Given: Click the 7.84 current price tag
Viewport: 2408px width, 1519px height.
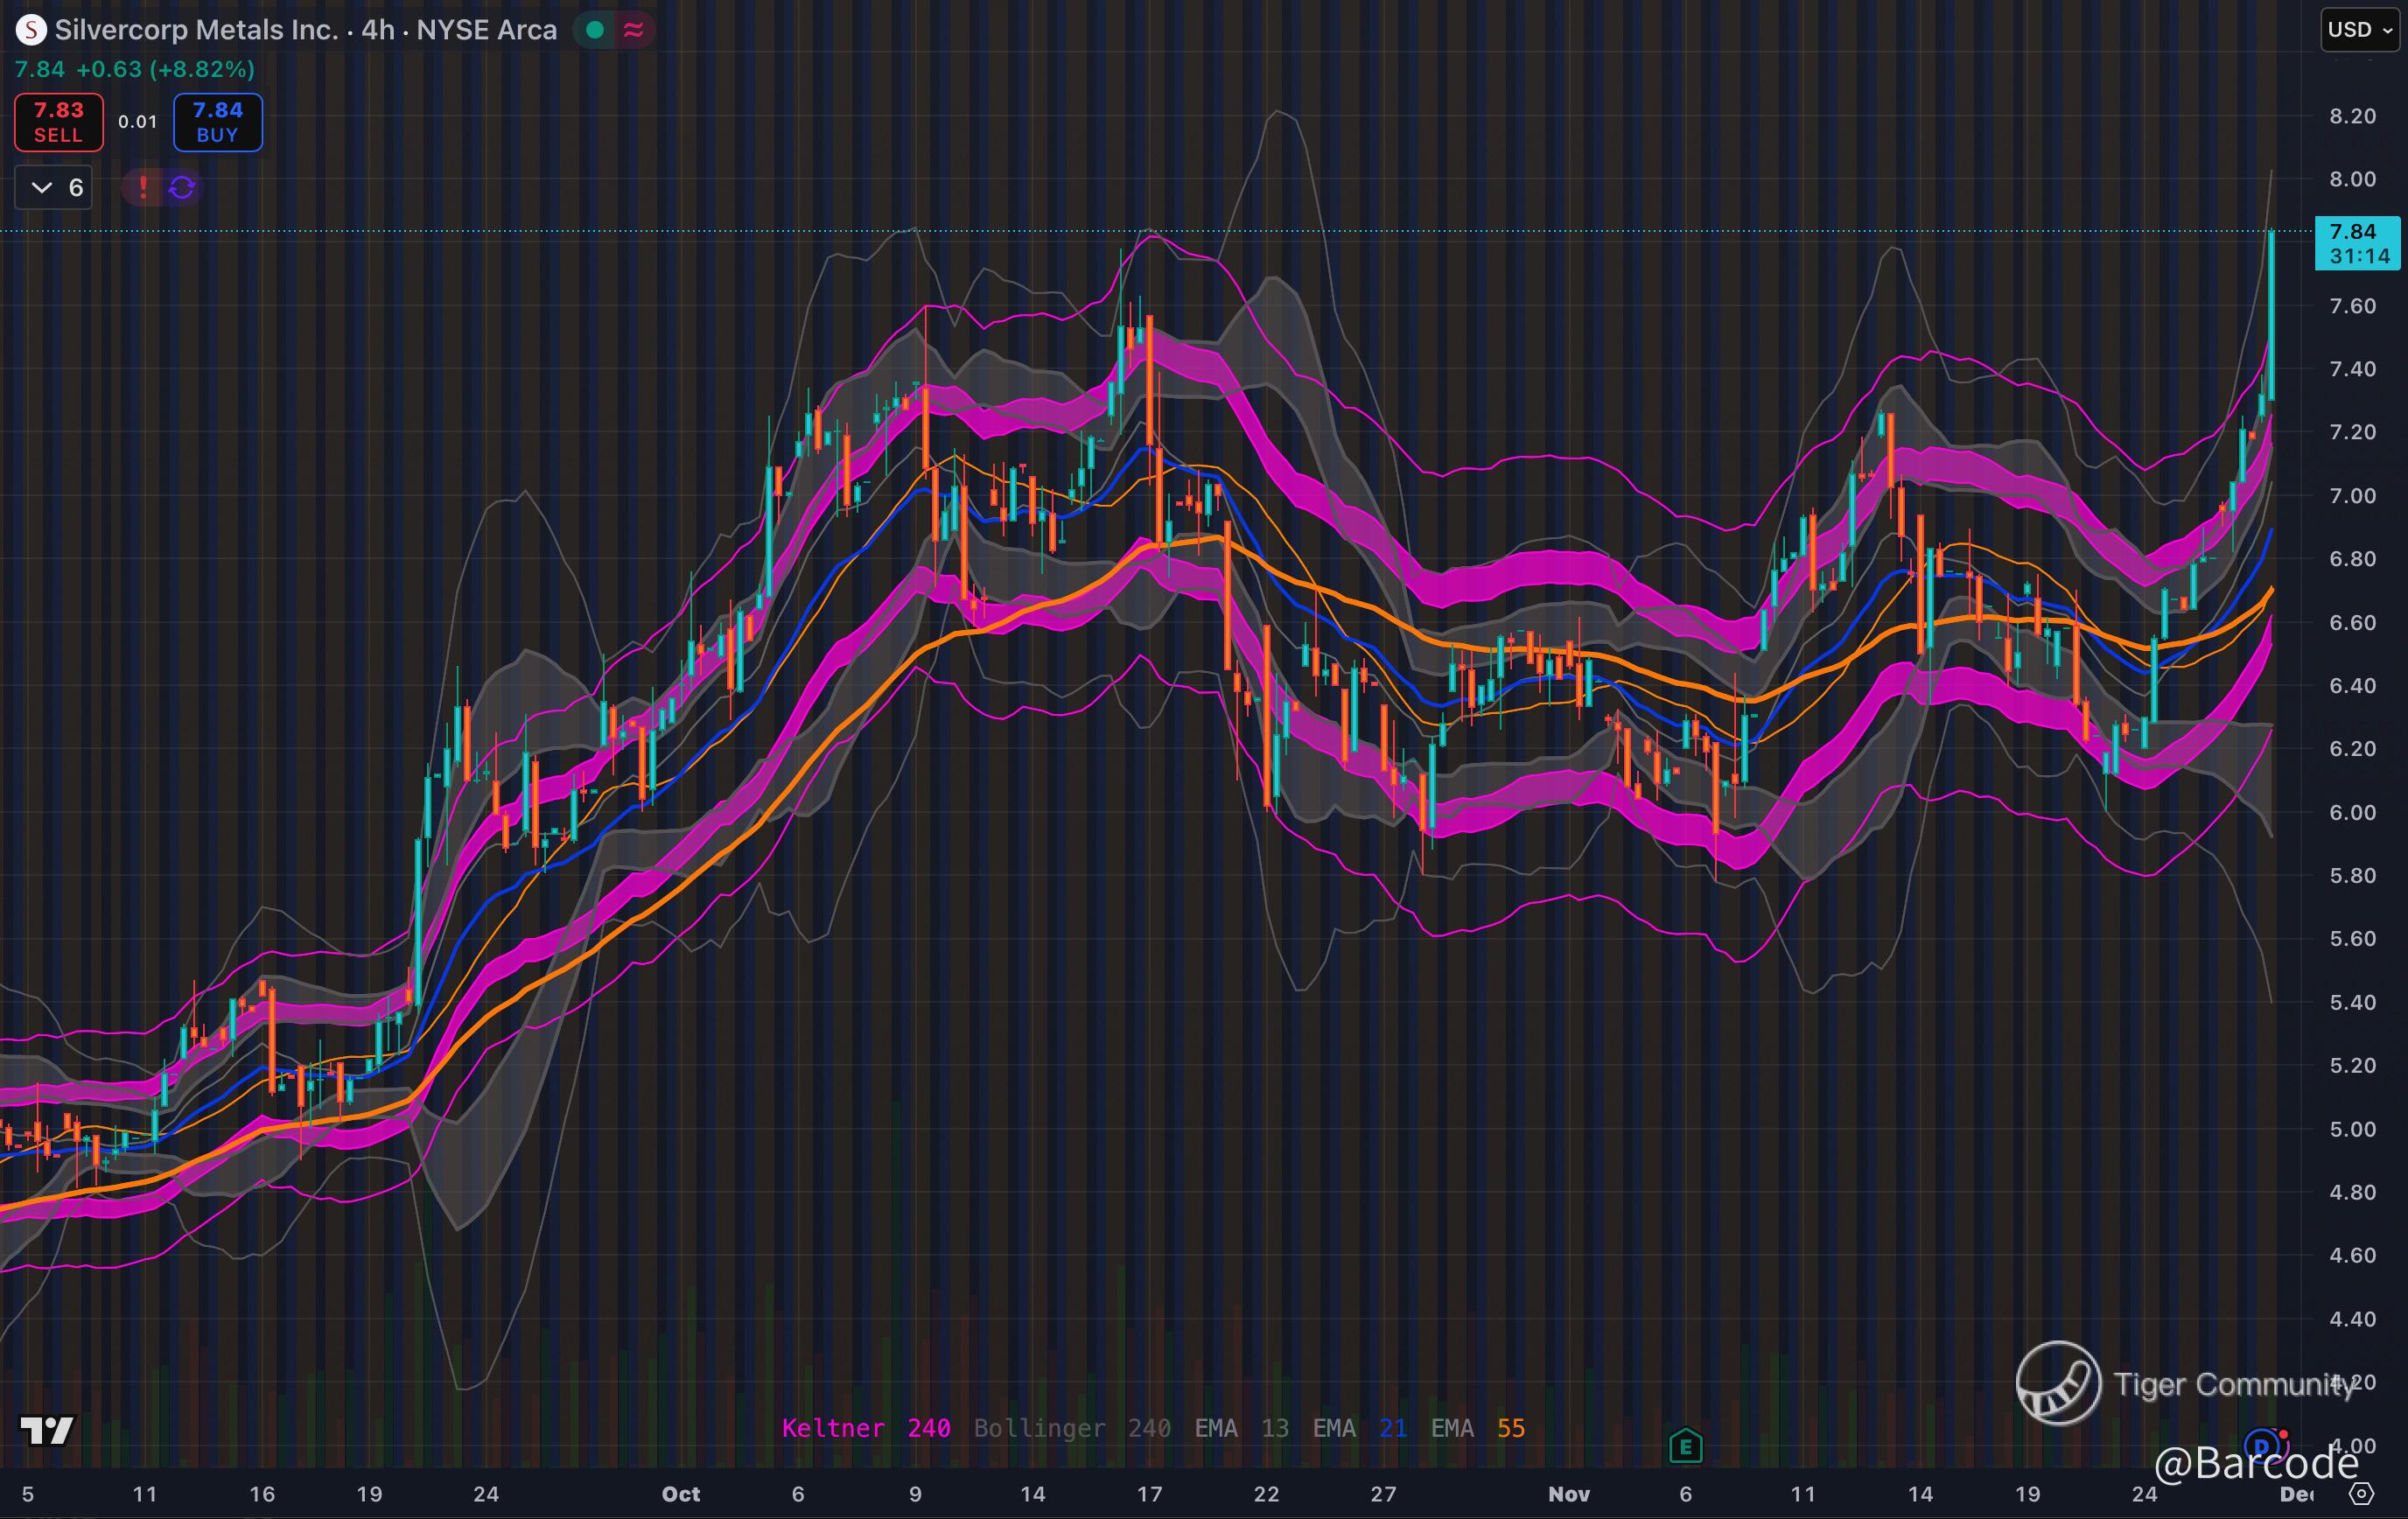Looking at the screenshot, I should click(x=2357, y=243).
